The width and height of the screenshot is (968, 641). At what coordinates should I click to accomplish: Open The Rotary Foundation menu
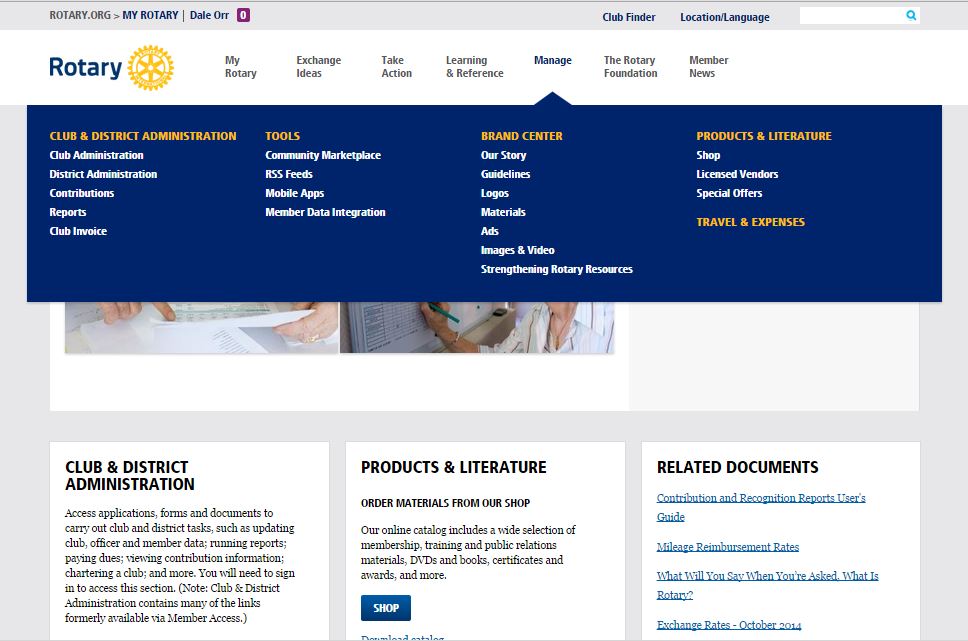click(x=630, y=67)
